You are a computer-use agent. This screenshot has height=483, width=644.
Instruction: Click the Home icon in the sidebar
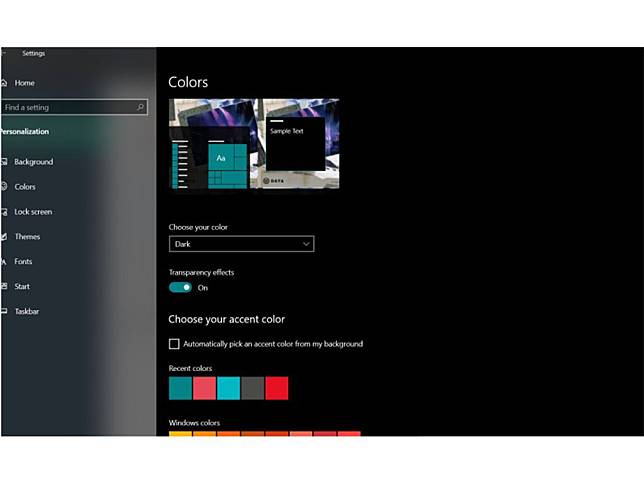(4, 83)
